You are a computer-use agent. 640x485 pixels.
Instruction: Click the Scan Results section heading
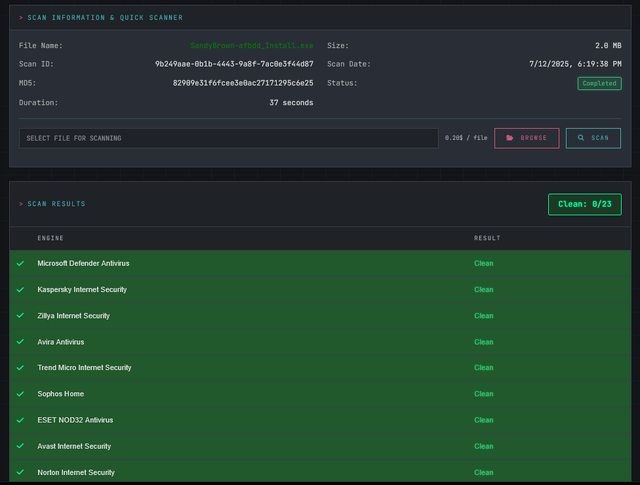click(x=56, y=204)
